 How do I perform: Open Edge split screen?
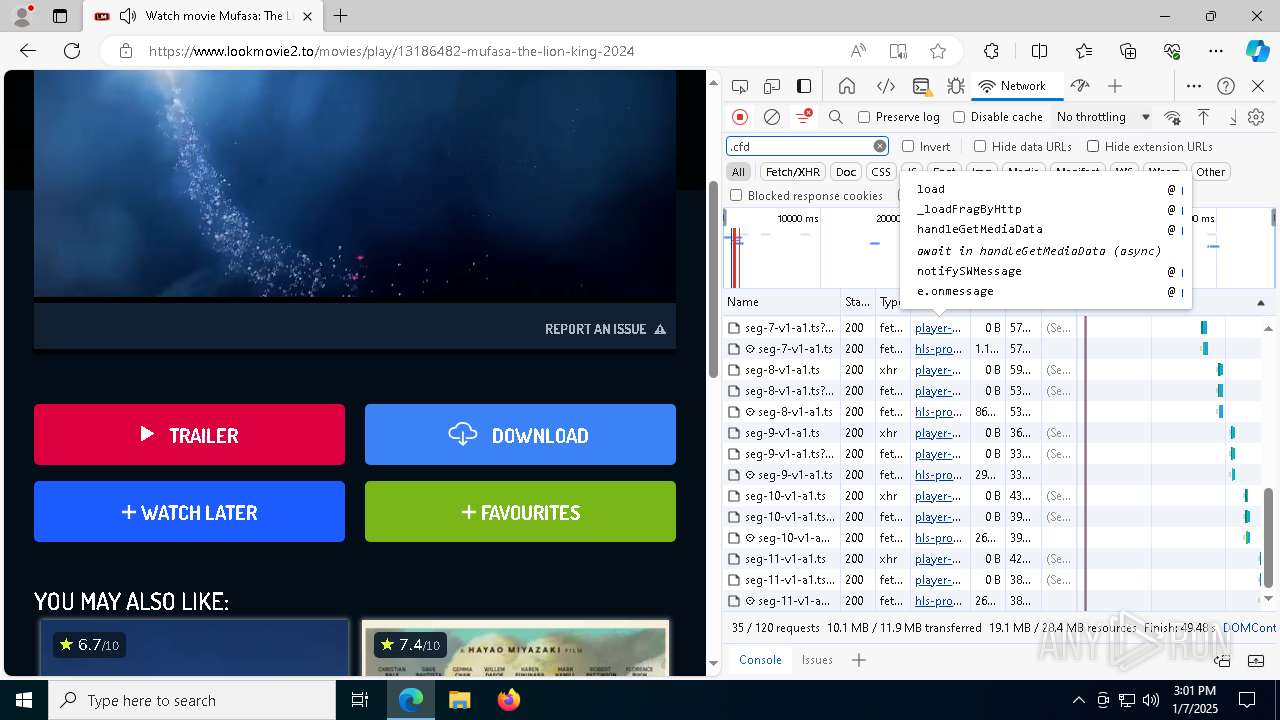click(1039, 51)
